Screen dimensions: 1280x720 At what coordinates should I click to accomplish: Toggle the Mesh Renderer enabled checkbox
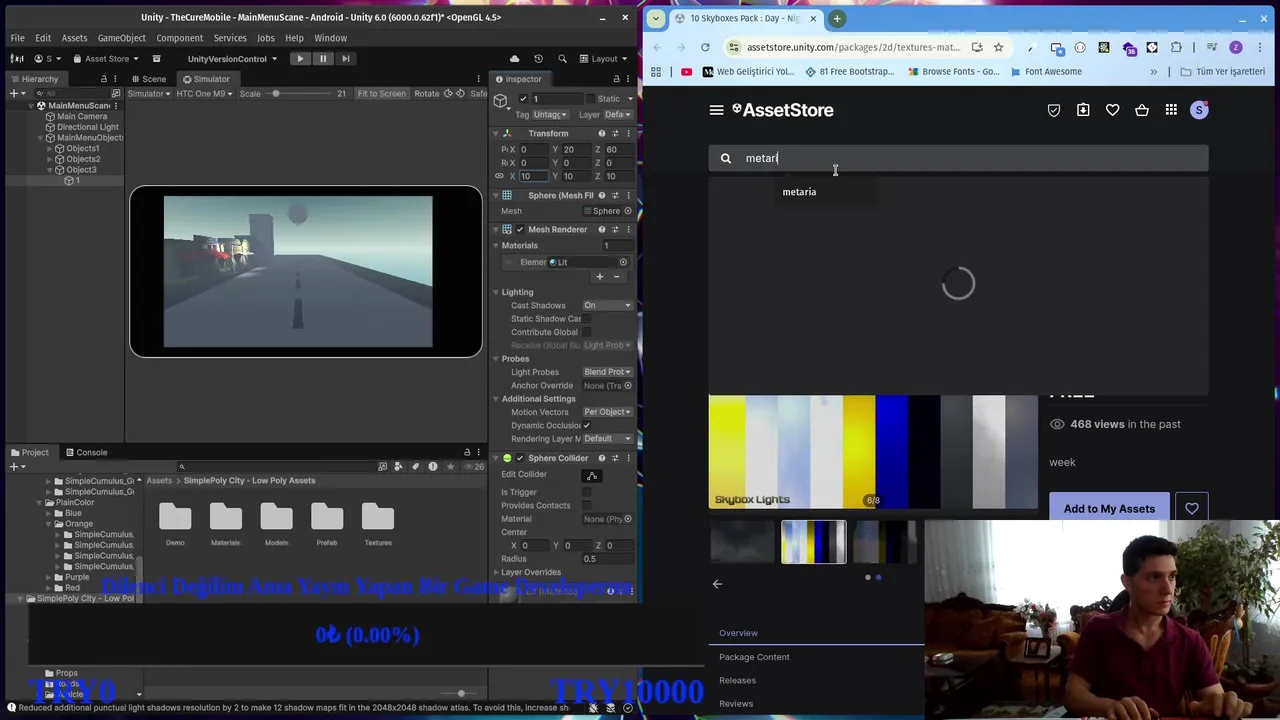tap(519, 229)
